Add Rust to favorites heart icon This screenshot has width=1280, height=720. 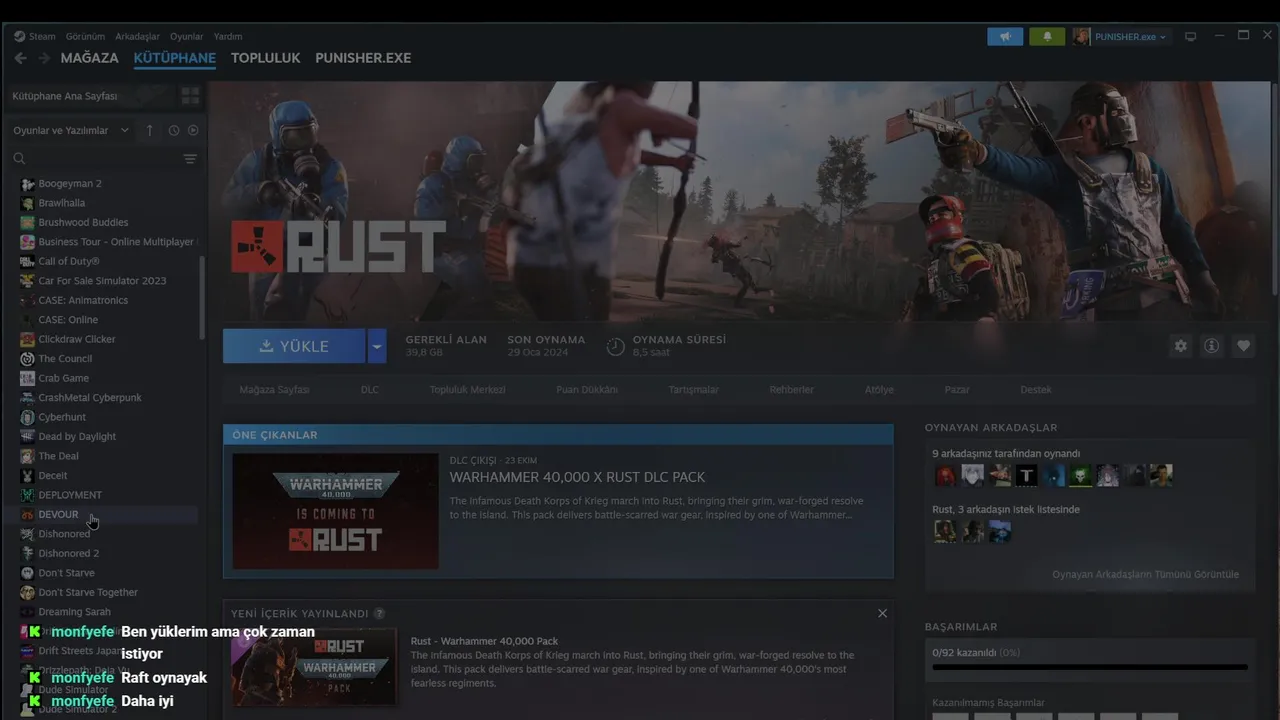(x=1243, y=346)
